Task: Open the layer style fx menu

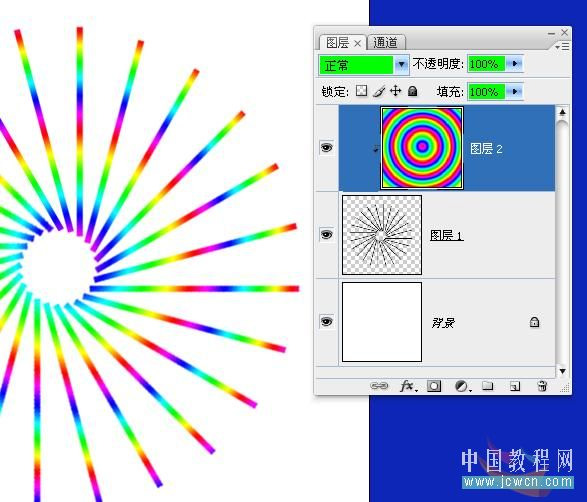Action: coord(408,386)
